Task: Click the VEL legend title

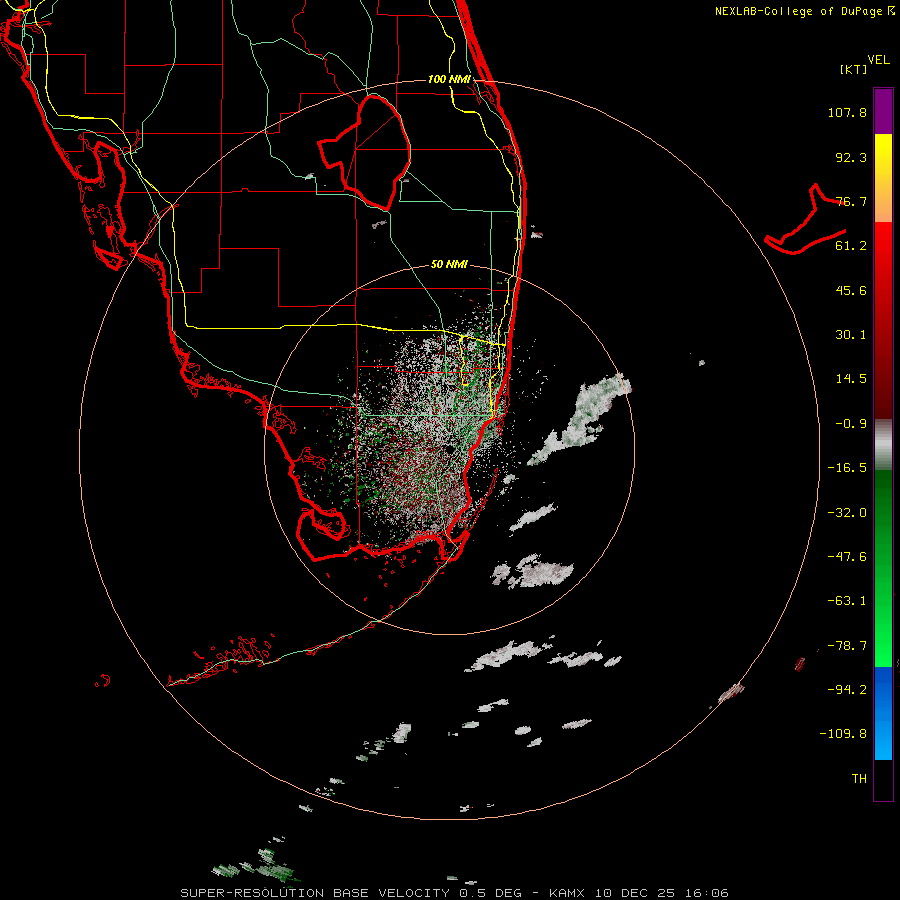Action: (878, 60)
